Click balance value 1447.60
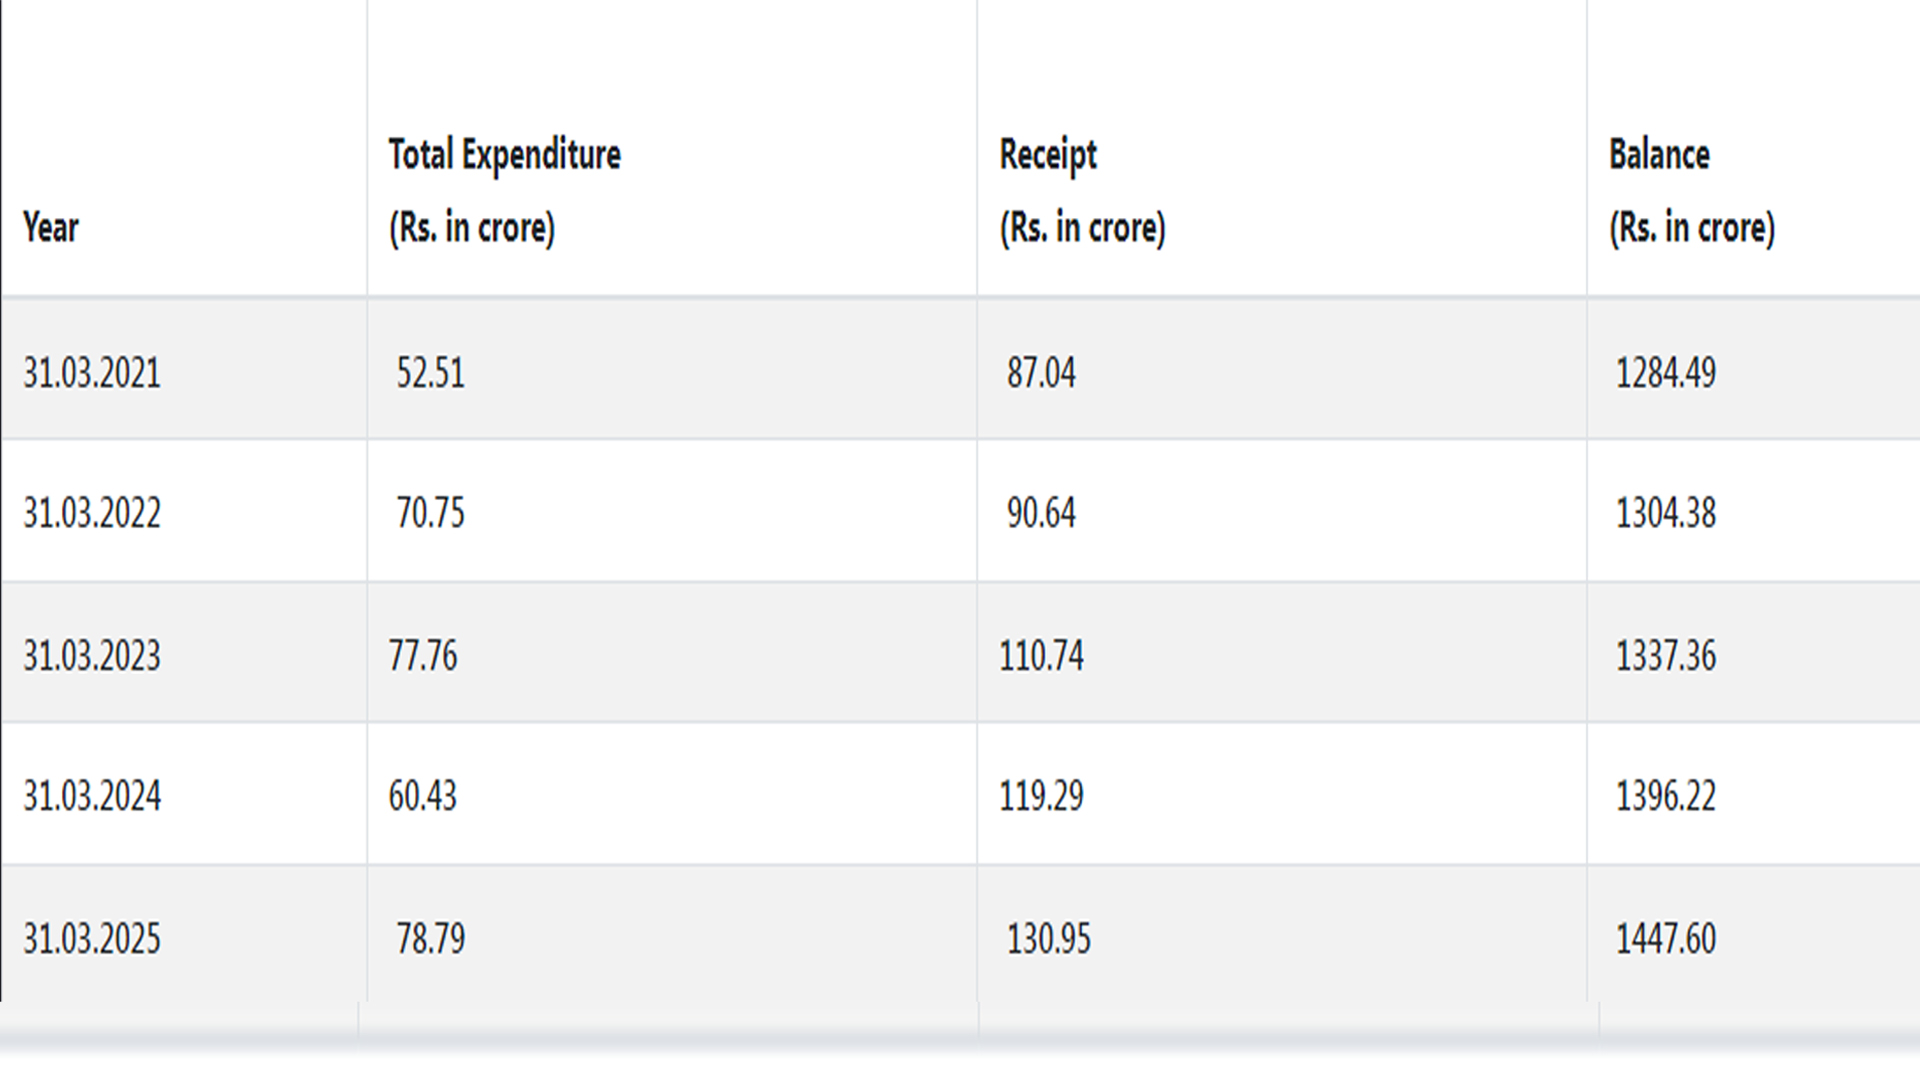 click(x=1665, y=939)
